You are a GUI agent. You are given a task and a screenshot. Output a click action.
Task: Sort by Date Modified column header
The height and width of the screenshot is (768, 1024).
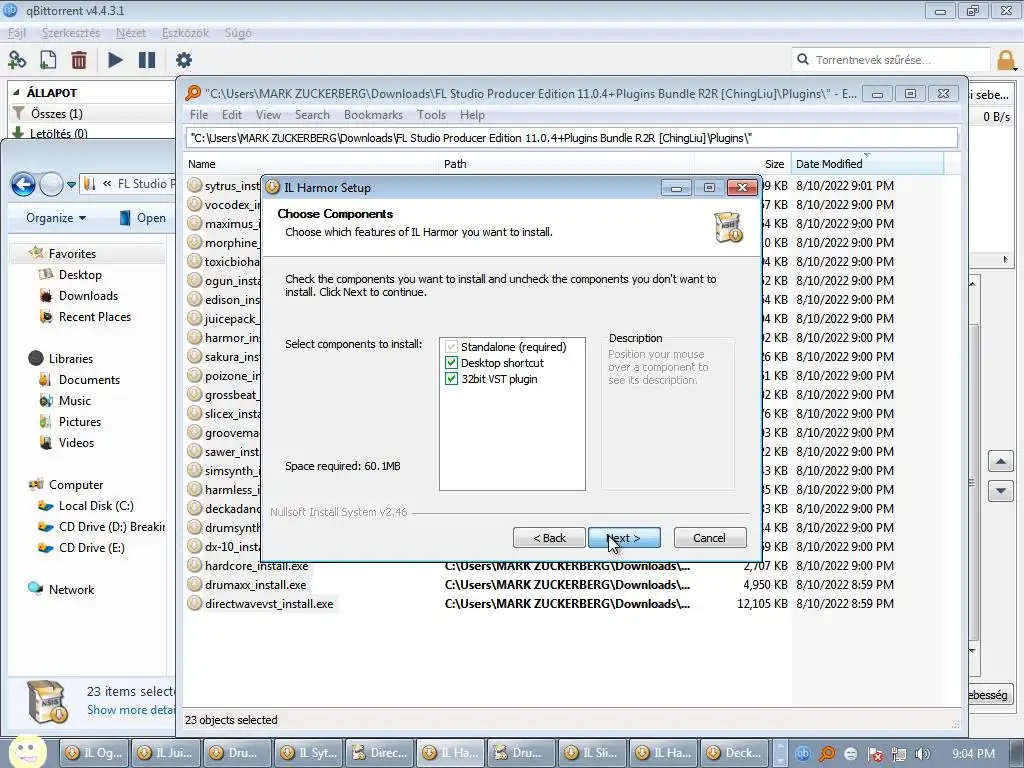867,164
